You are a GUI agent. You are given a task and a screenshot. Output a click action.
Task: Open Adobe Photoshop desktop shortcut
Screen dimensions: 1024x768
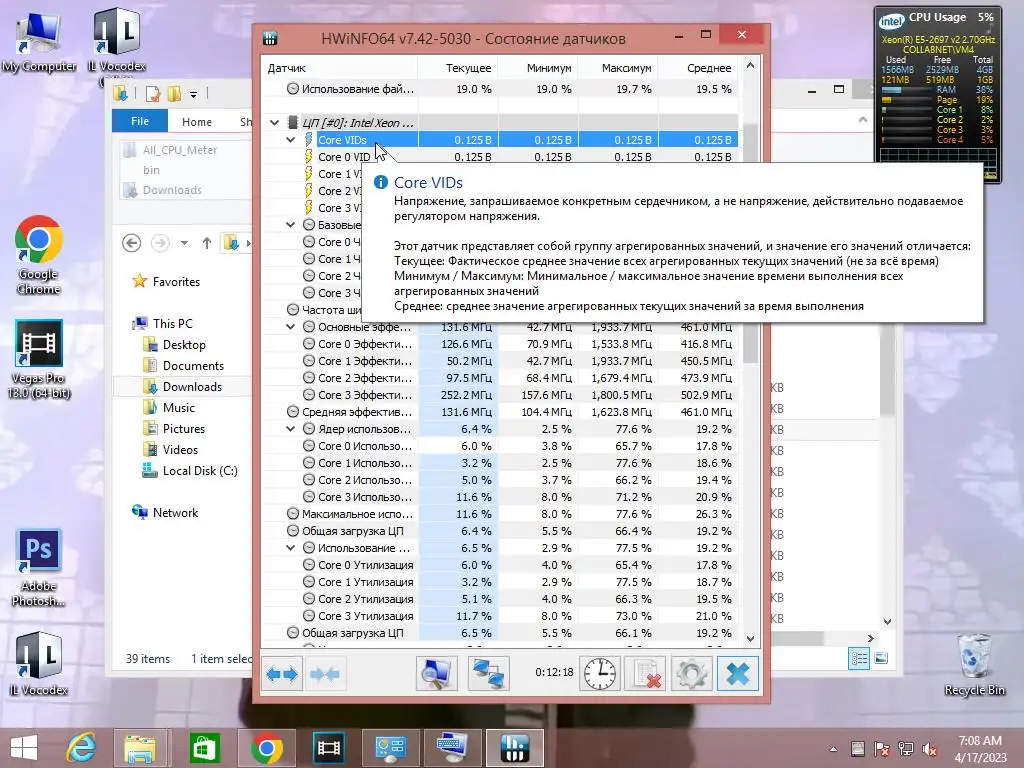39,568
